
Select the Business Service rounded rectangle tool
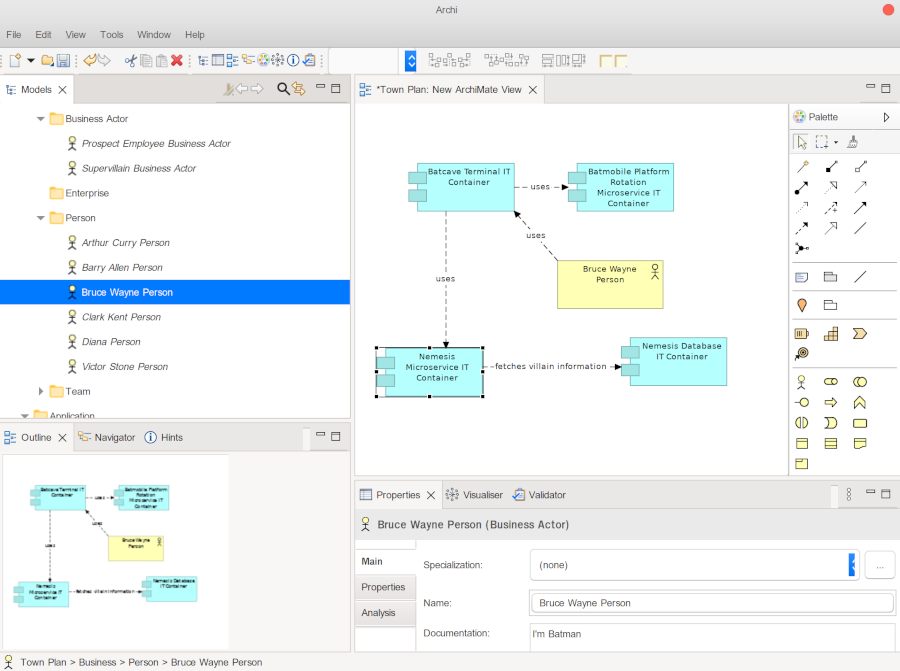coord(860,423)
